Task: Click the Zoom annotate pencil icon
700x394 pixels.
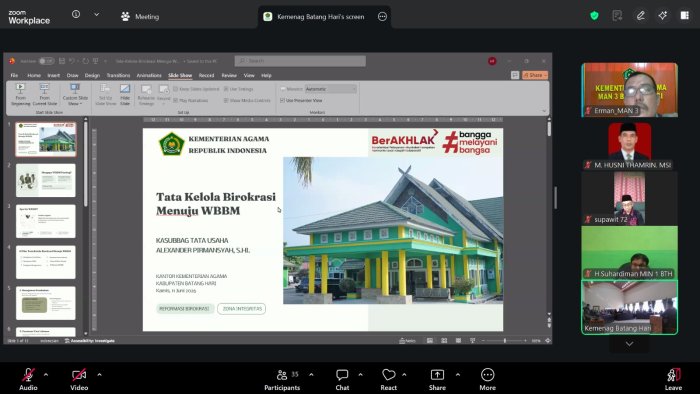Action: [x=640, y=16]
